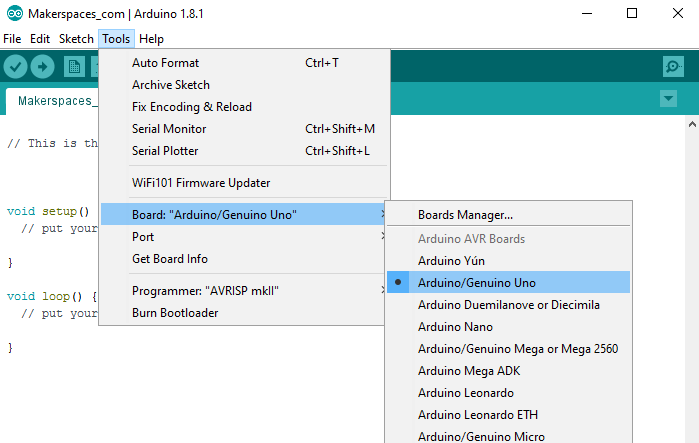The width and height of the screenshot is (699, 443).
Task: Choose Auto Format from Tools menu
Action: tap(166, 63)
